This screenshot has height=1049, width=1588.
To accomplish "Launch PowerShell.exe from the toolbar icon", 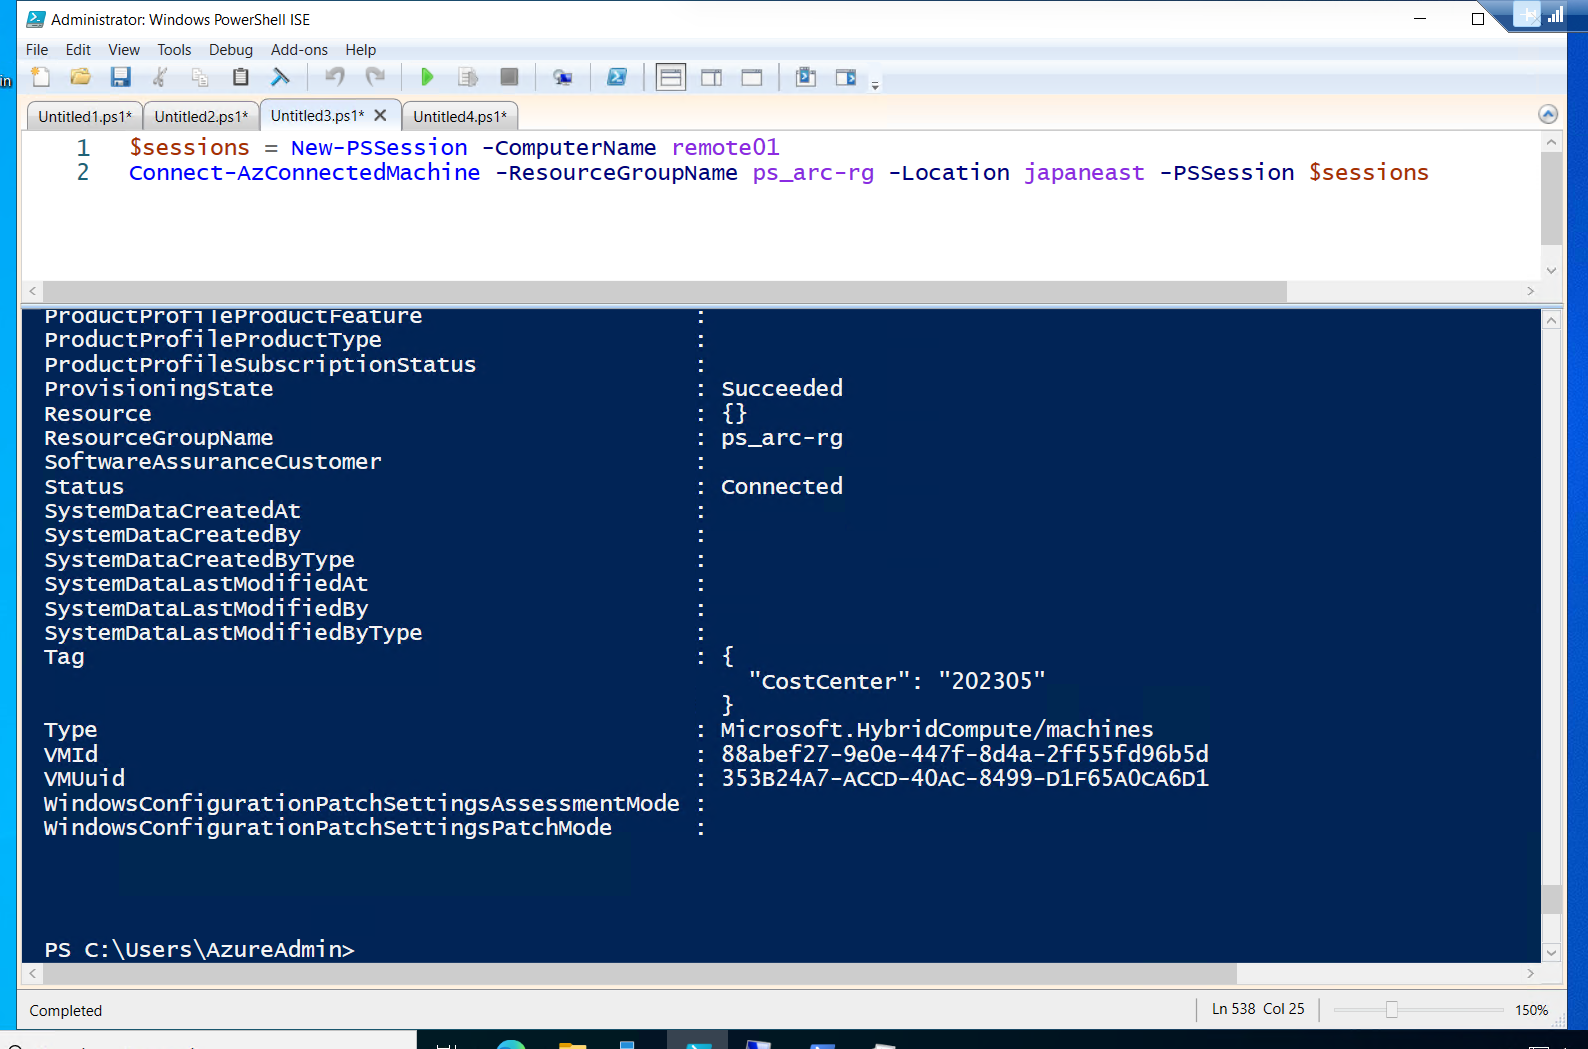I will 617,77.
